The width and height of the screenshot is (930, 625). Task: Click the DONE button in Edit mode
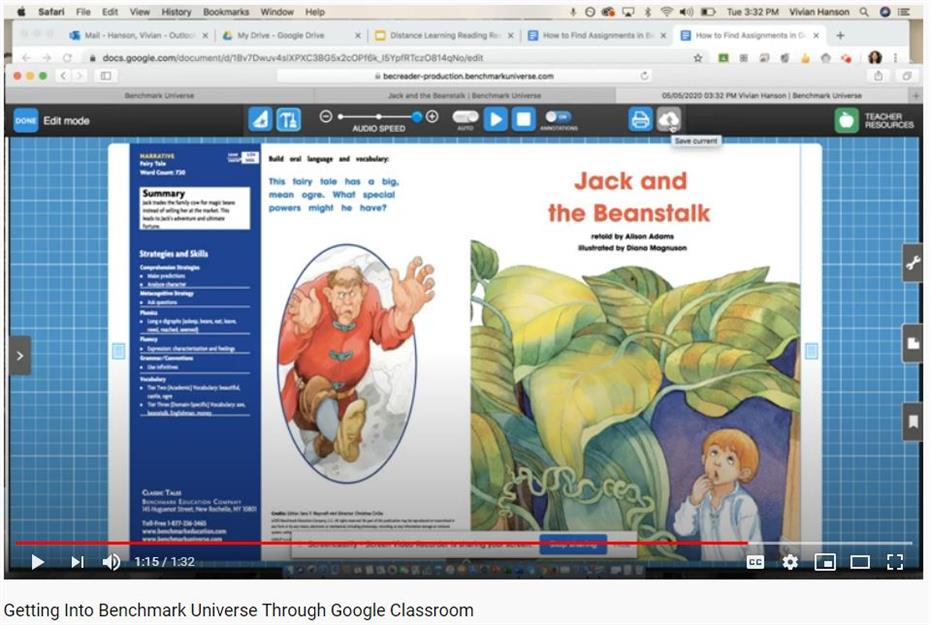coord(26,120)
